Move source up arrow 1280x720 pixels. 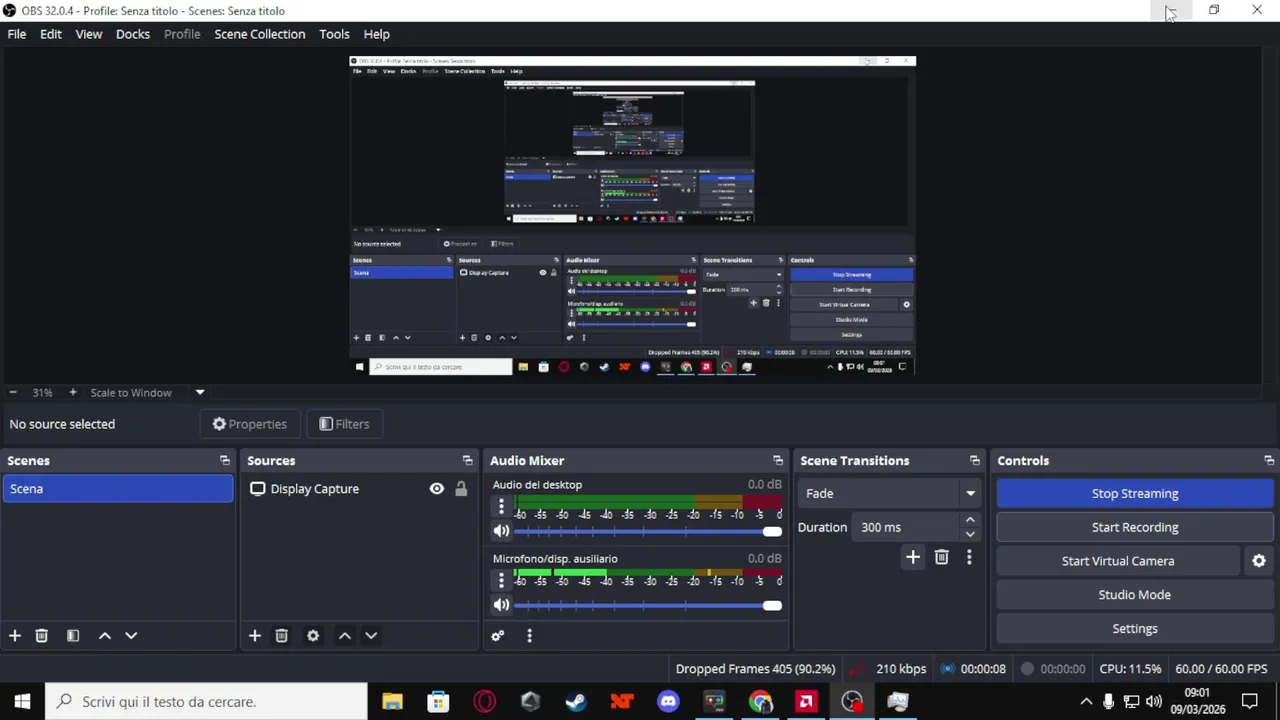coord(345,635)
